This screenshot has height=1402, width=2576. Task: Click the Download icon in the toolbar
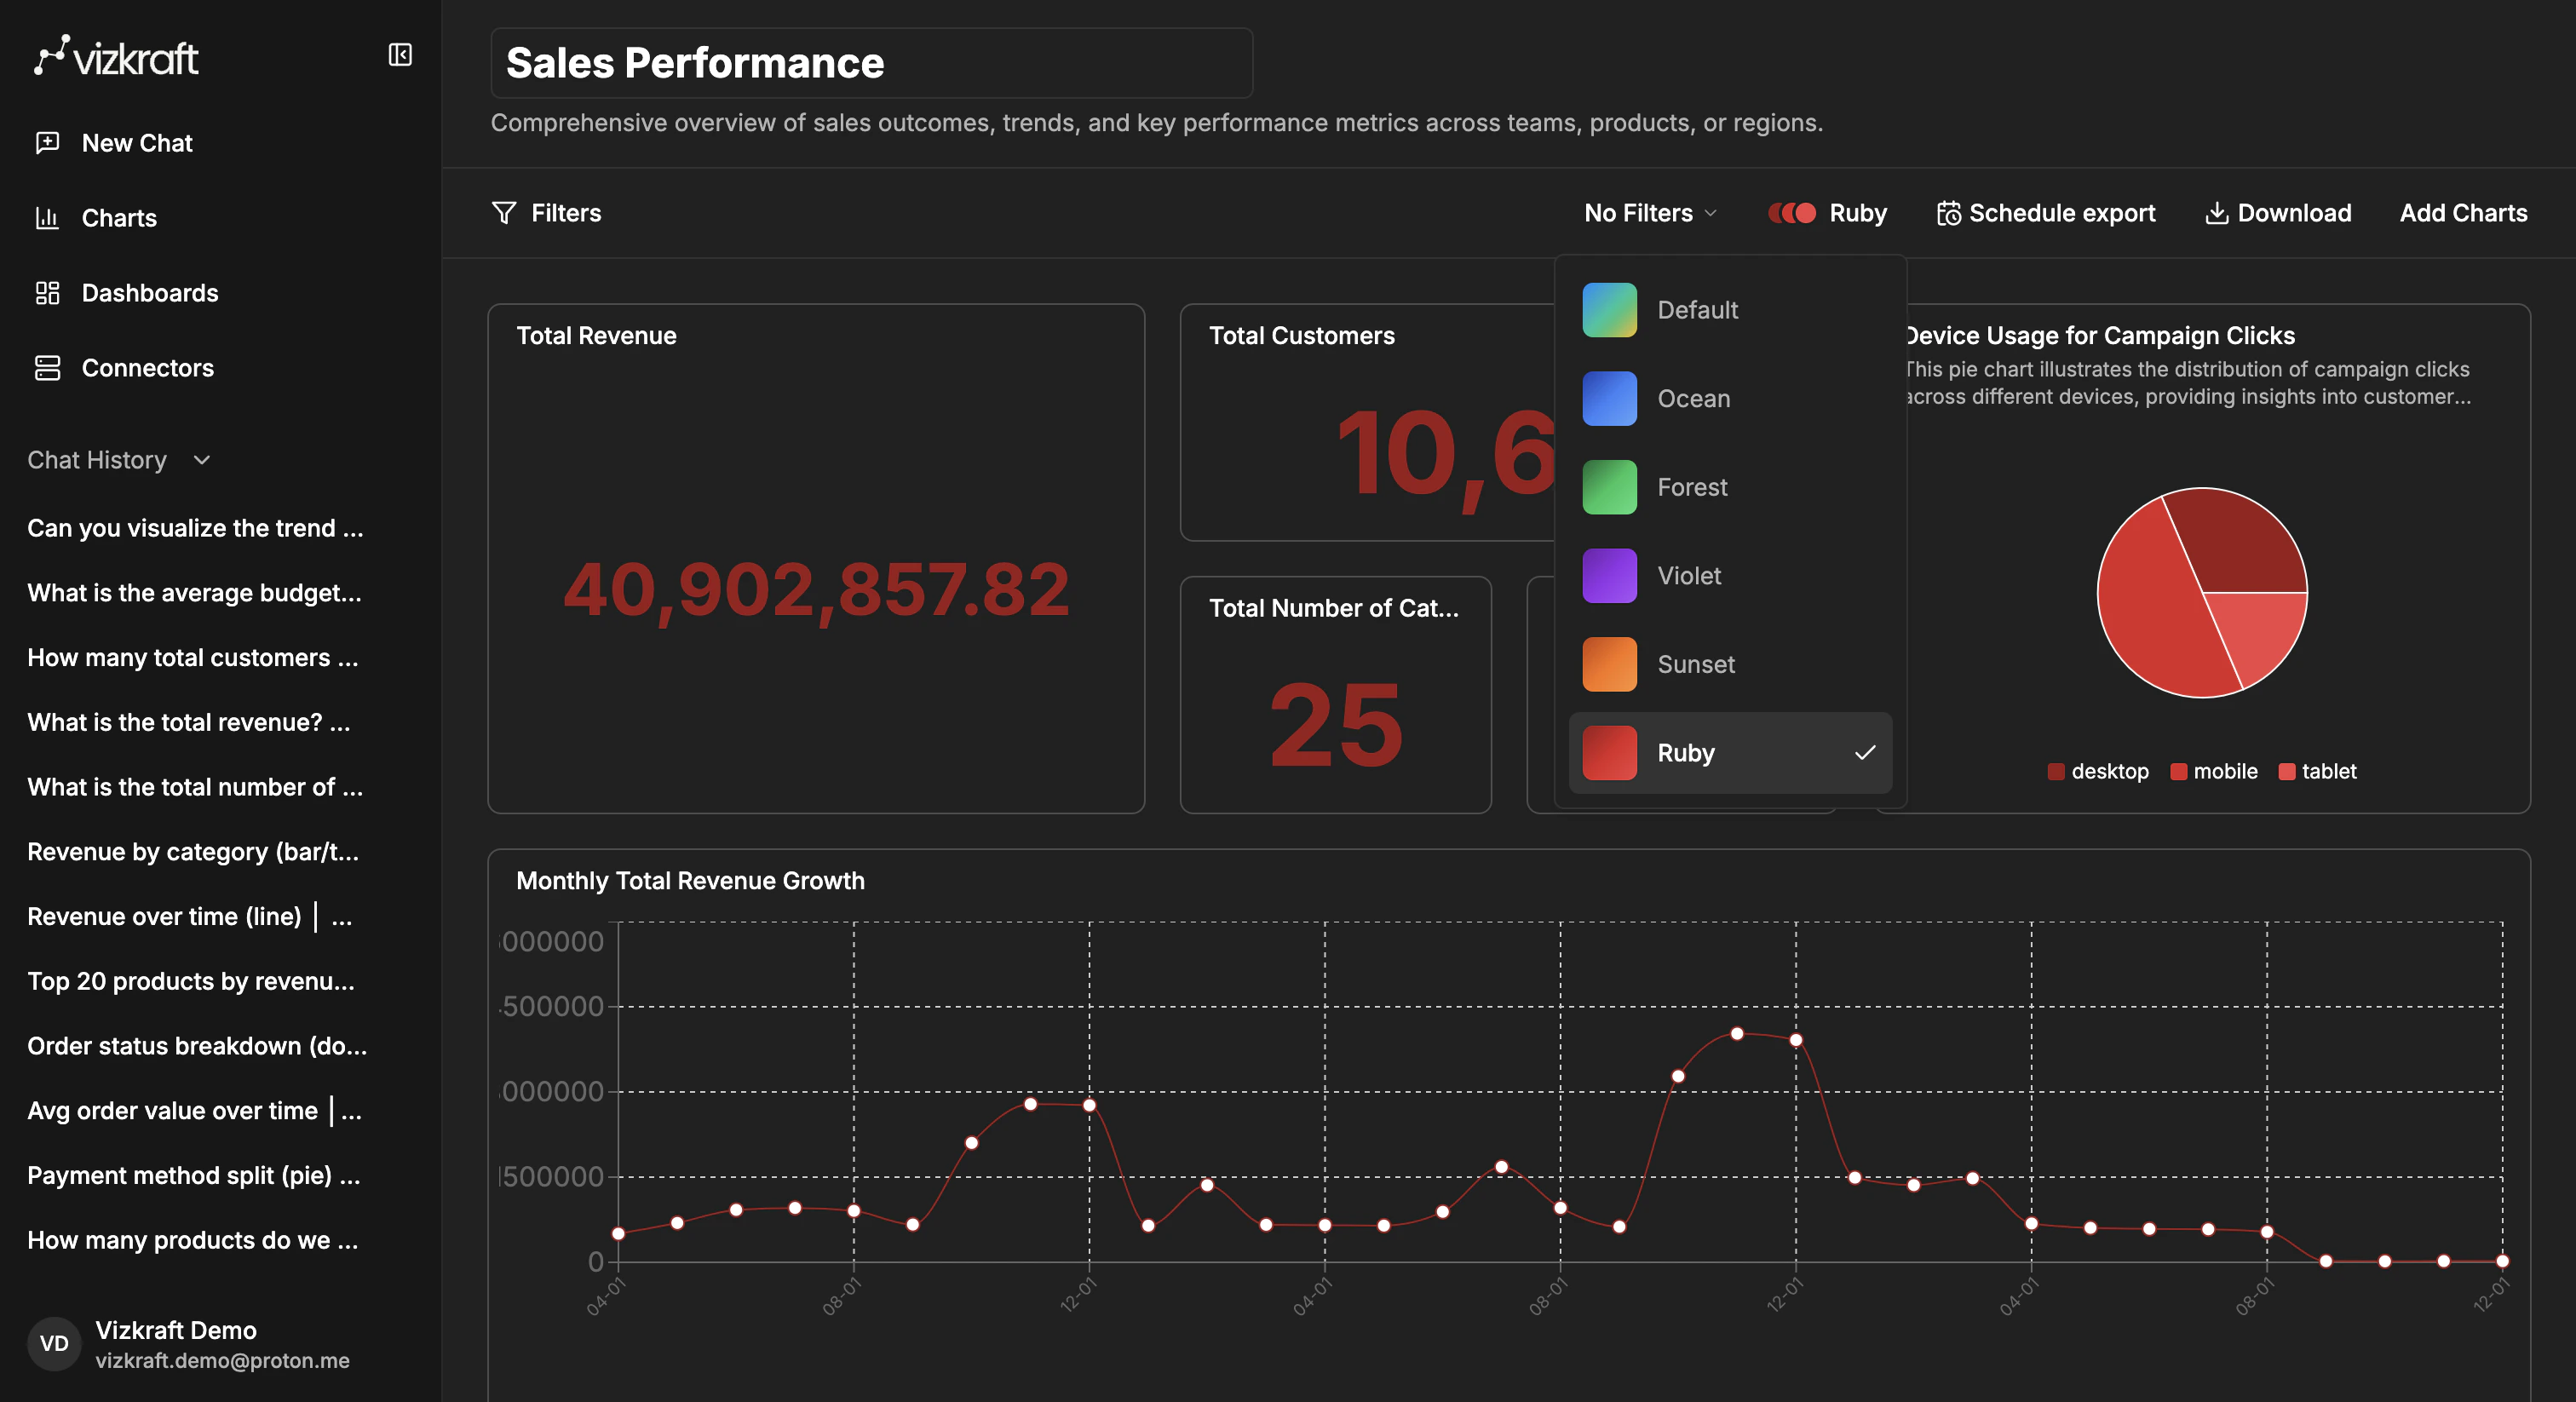point(2219,212)
